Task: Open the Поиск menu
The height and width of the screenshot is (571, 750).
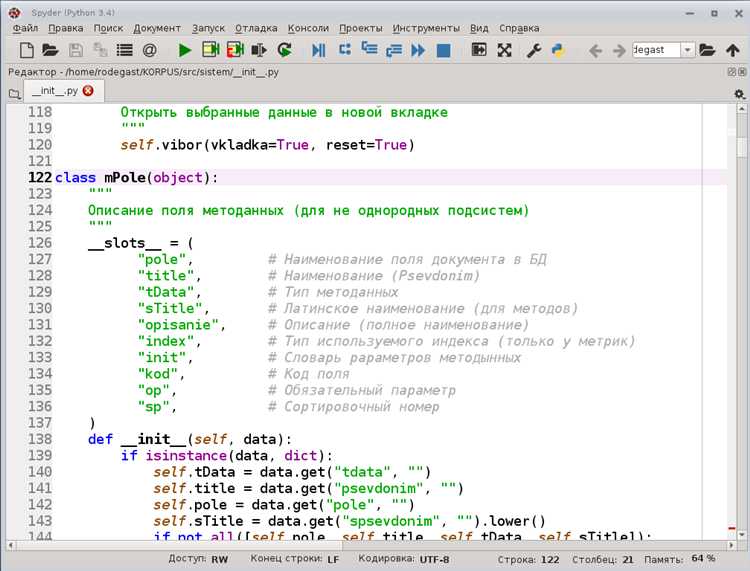Action: [108, 28]
